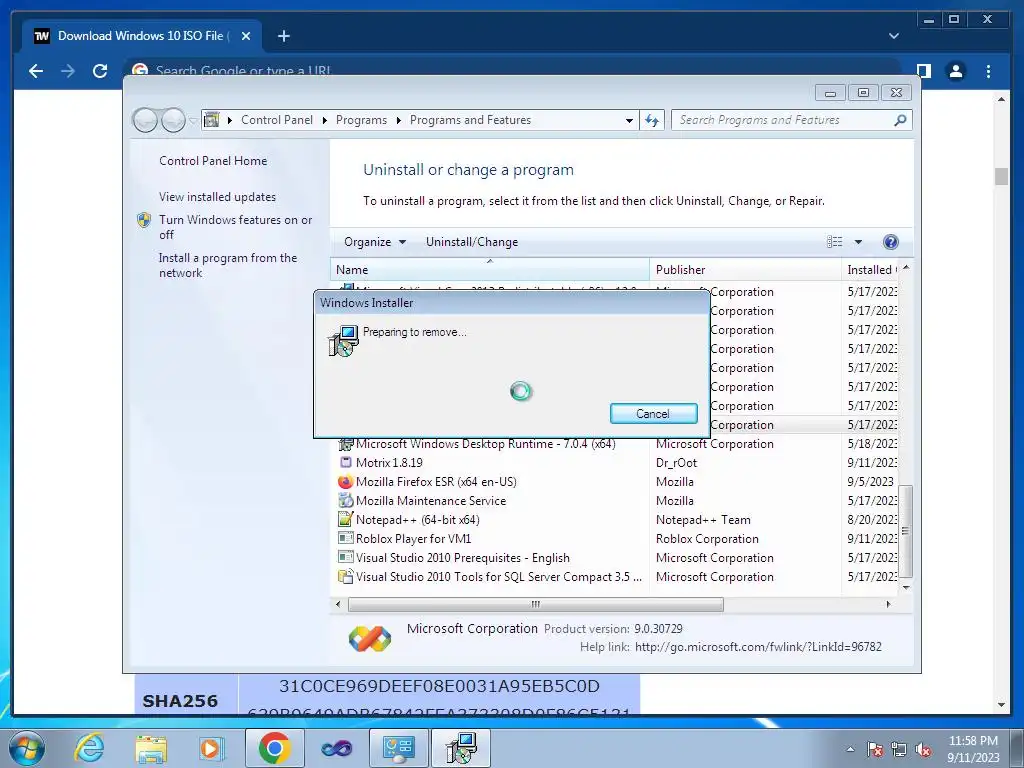Sort by Installed On column header

coord(870,269)
